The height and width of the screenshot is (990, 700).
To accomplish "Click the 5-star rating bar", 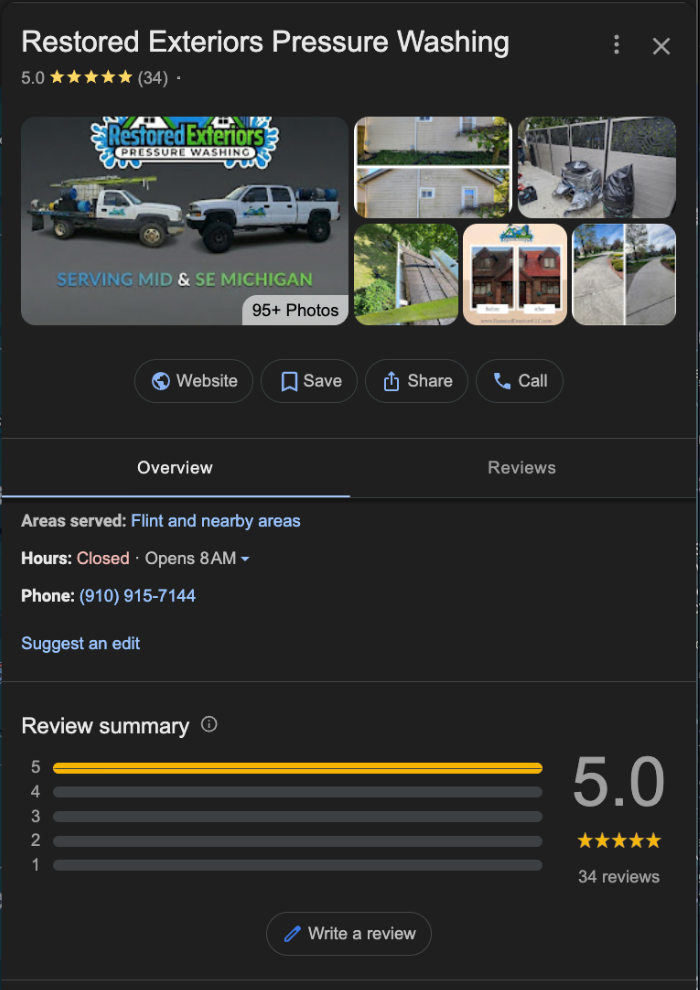I will click(298, 768).
